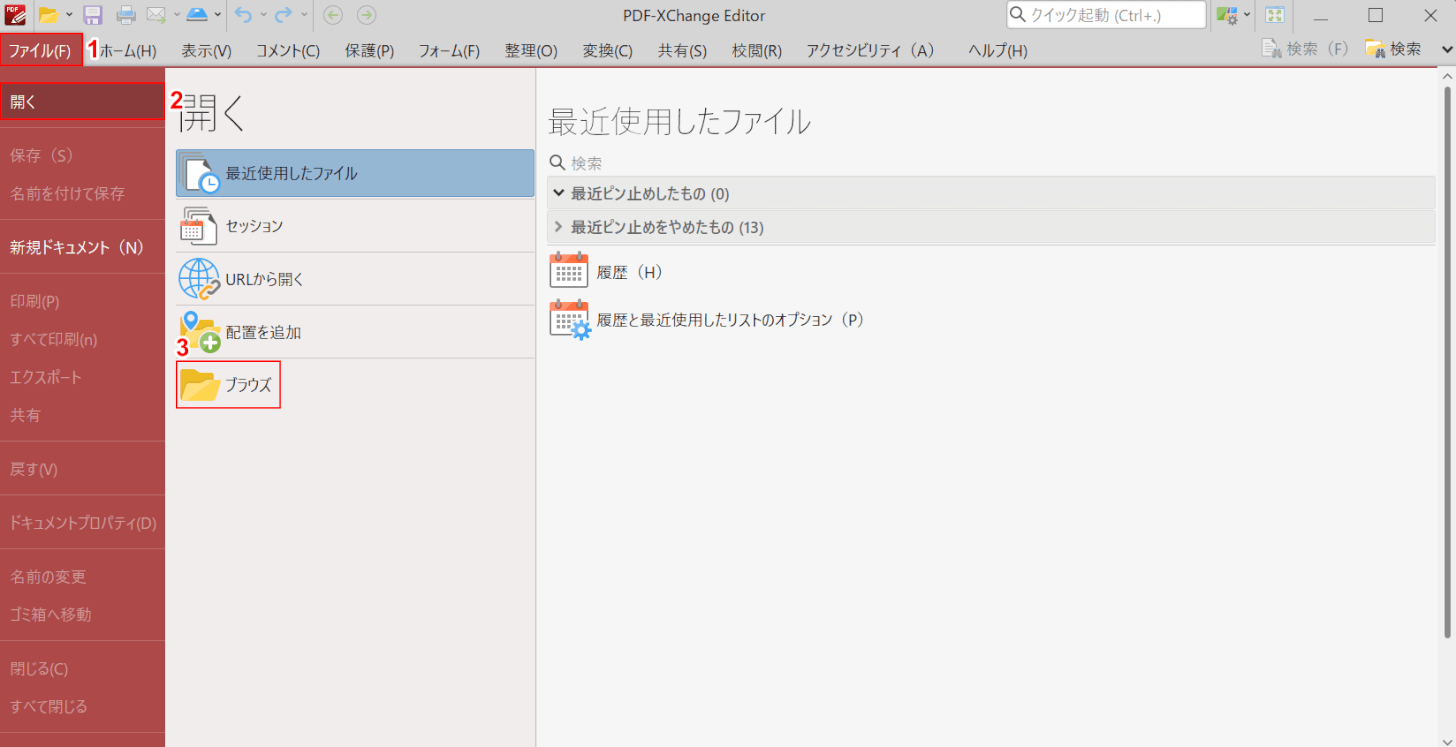Viewport: 1456px width, 747px height.
Task: Click the open folder icon in quick toolbar
Action: coord(48,15)
